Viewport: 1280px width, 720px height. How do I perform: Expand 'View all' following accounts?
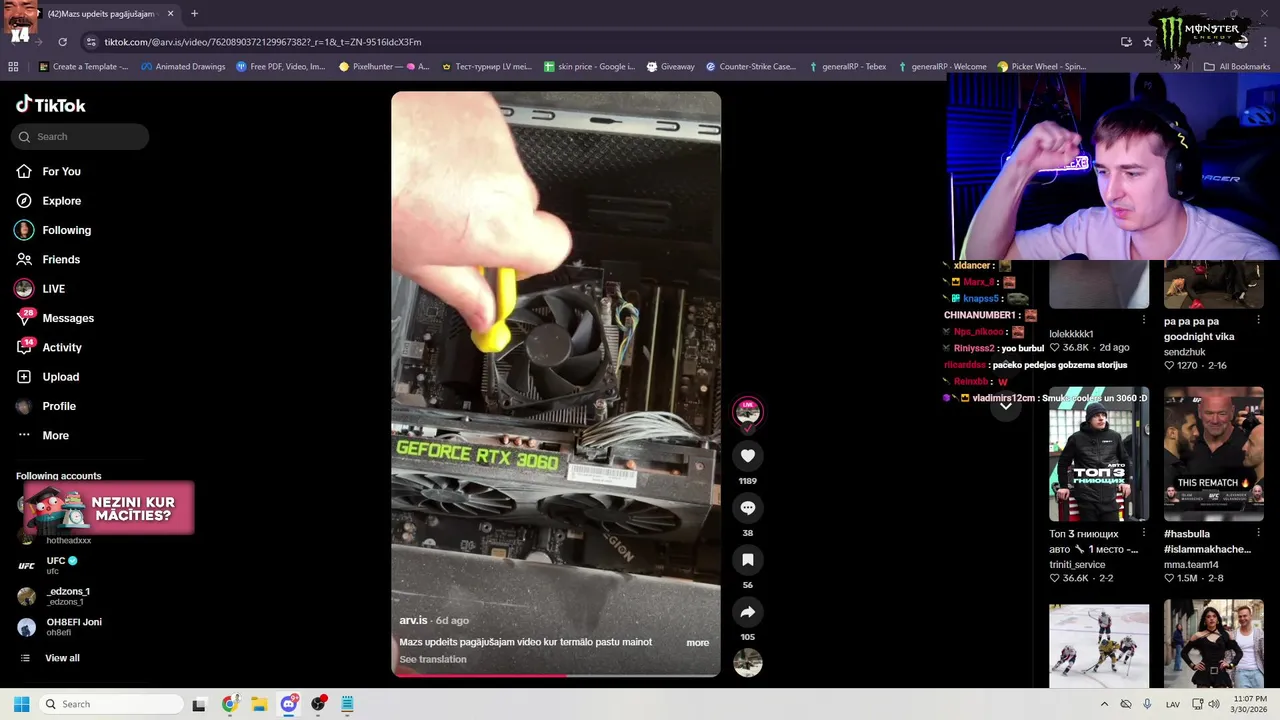click(62, 658)
